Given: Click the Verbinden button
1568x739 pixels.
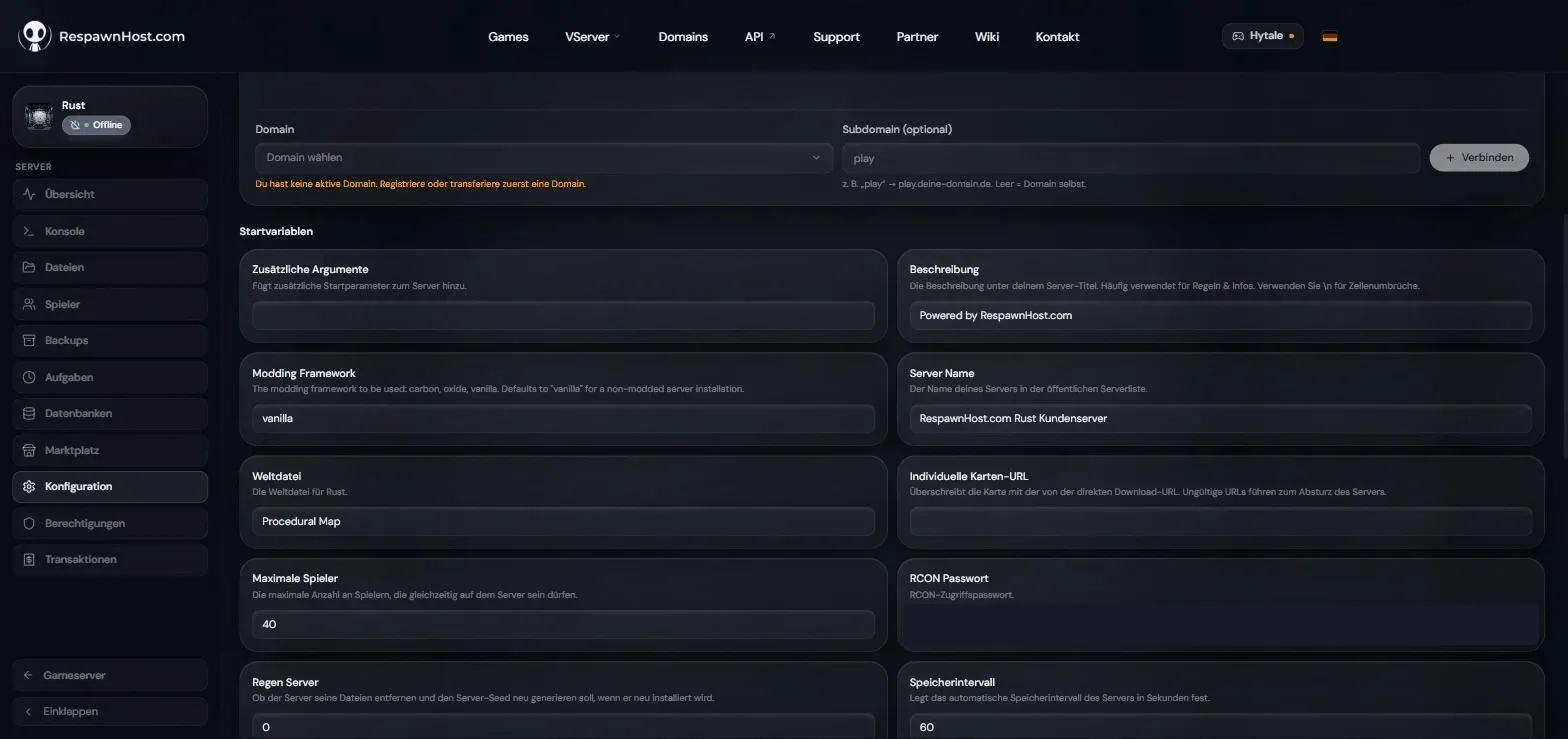Looking at the screenshot, I should 1479,157.
